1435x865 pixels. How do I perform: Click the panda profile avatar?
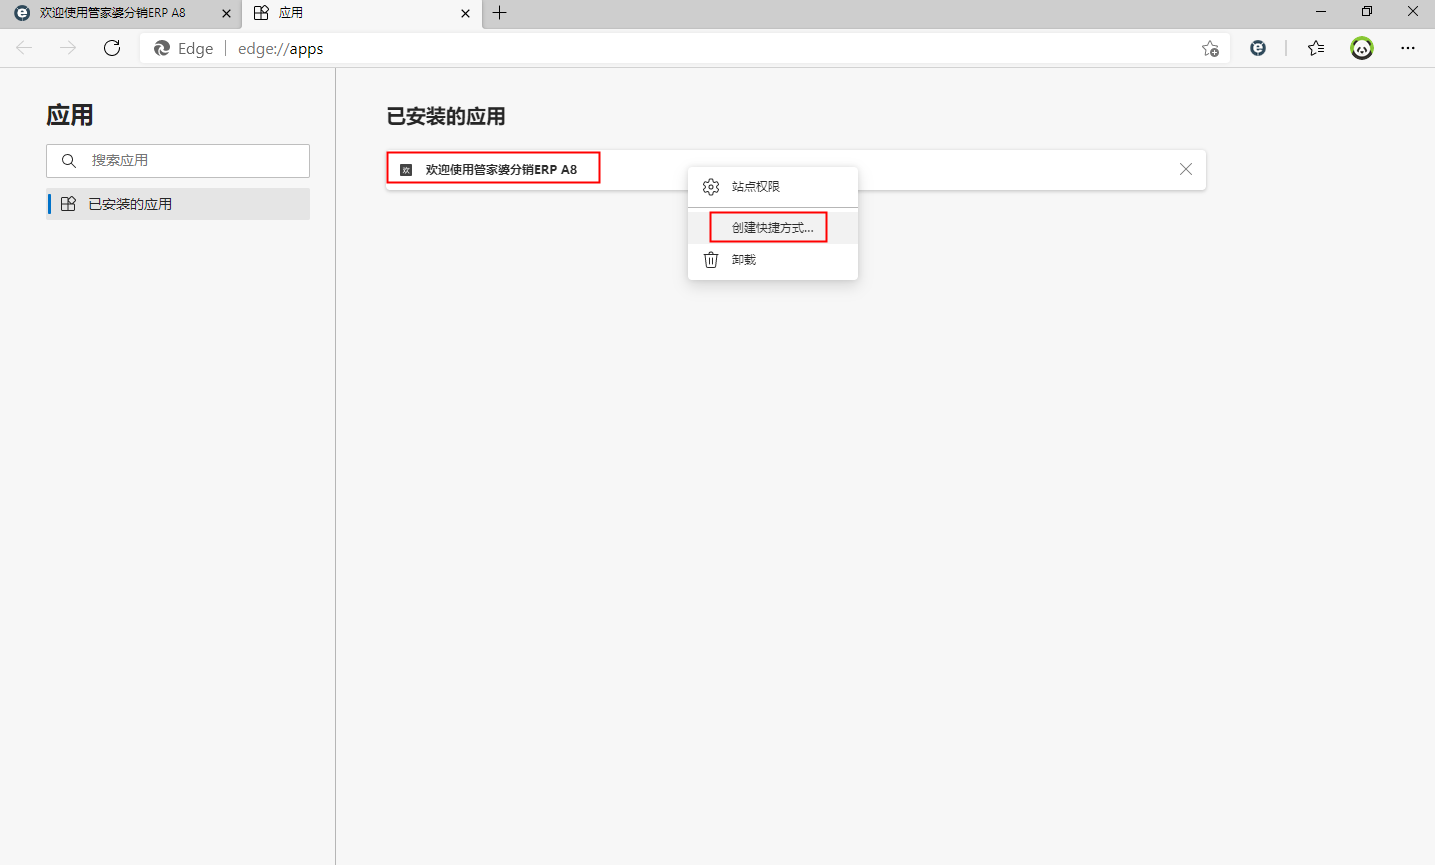tap(1362, 48)
